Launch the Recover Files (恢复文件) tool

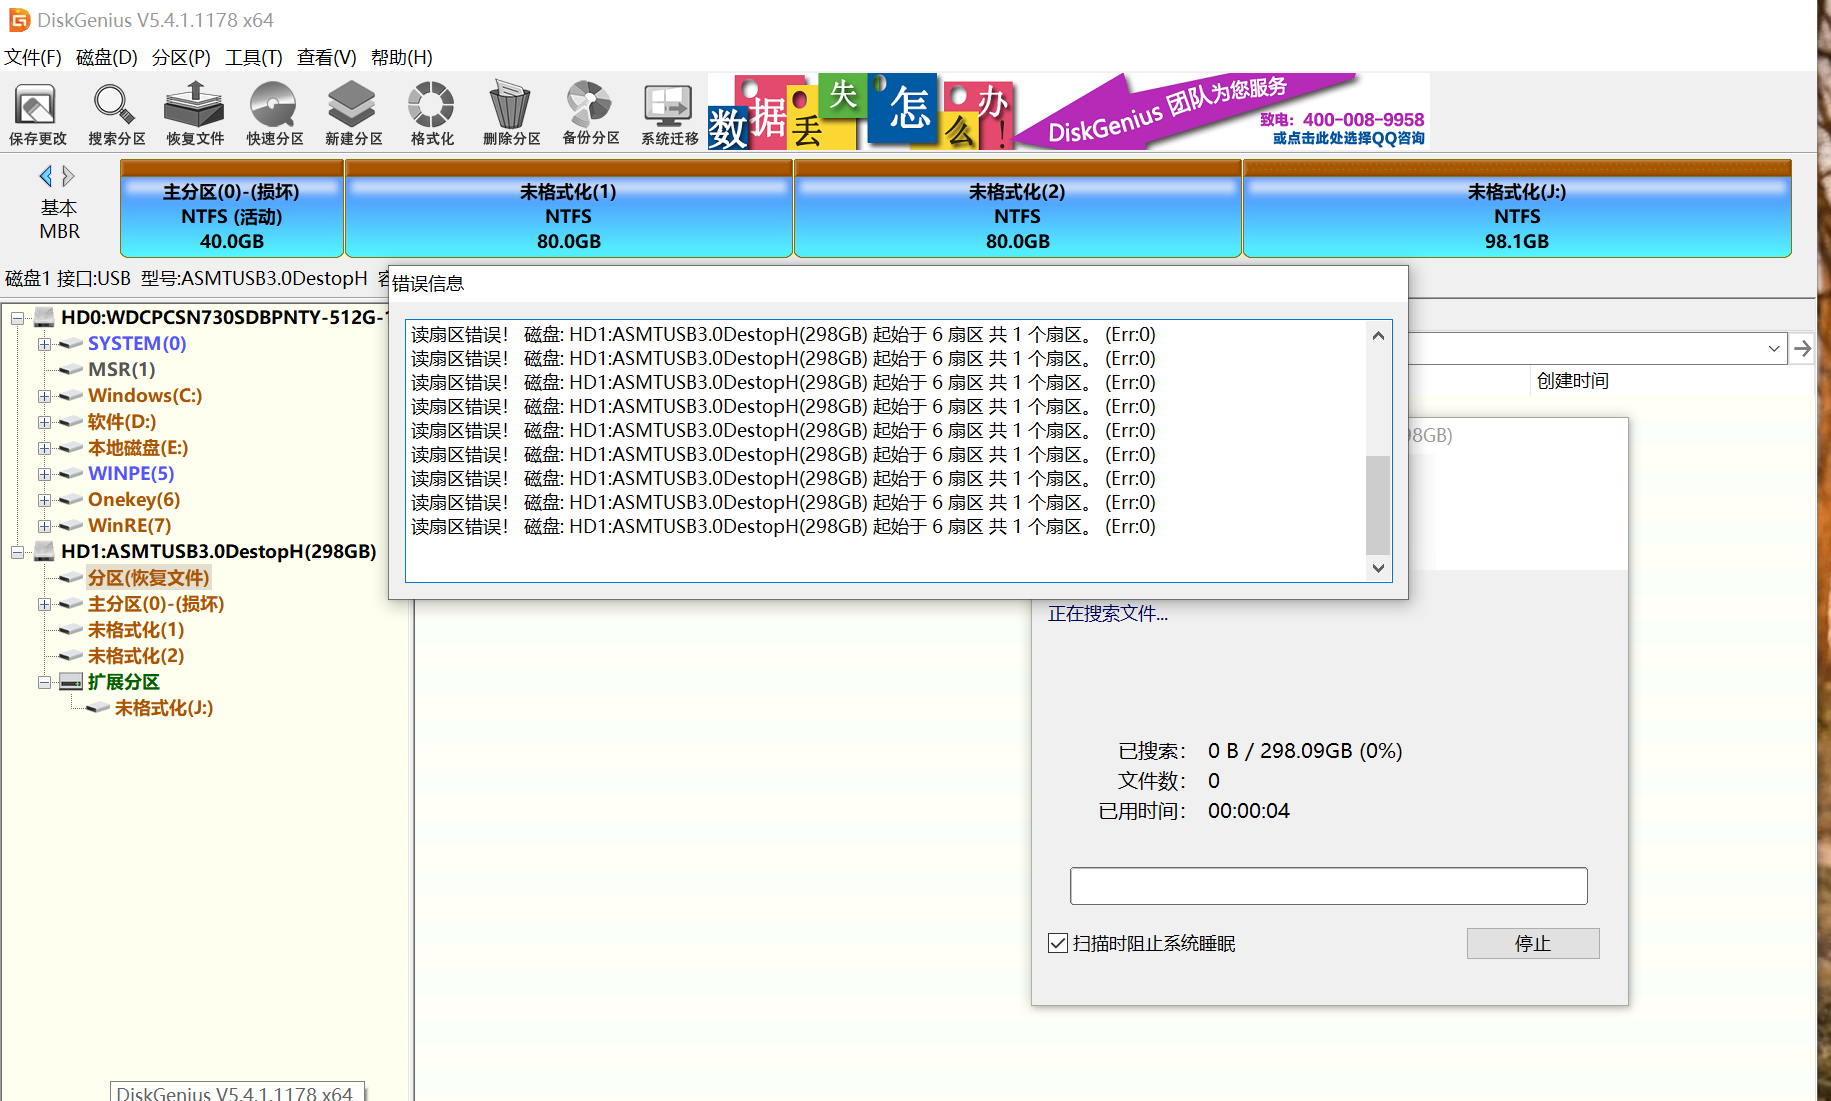pos(195,113)
